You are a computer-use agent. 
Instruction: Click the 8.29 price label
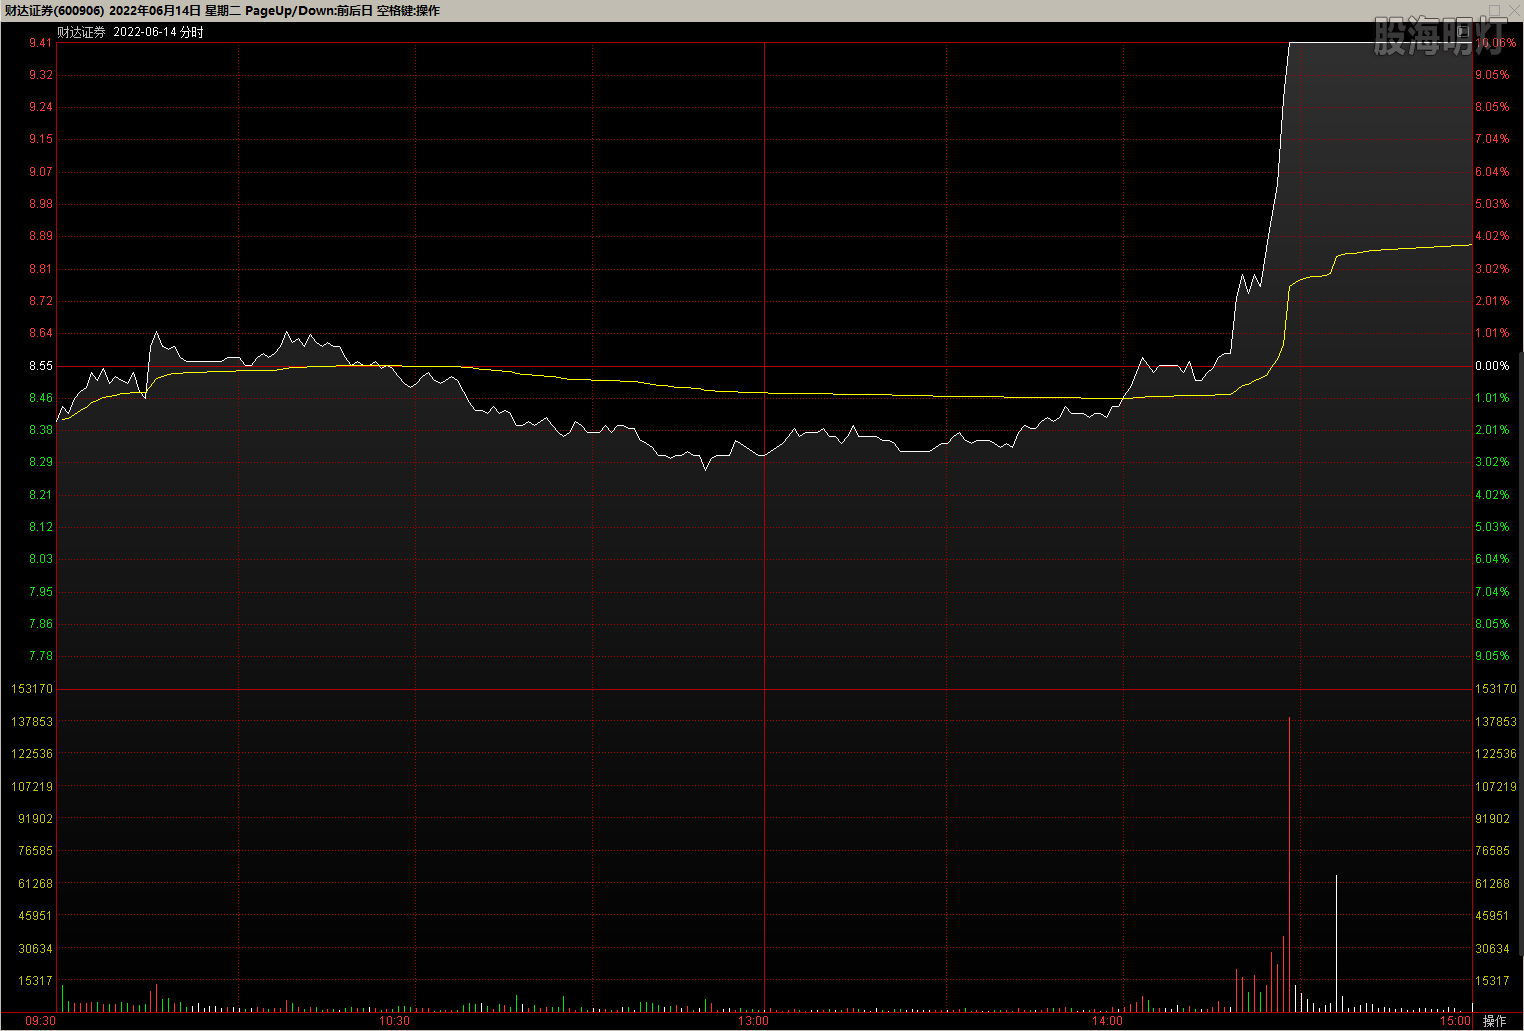(40, 462)
